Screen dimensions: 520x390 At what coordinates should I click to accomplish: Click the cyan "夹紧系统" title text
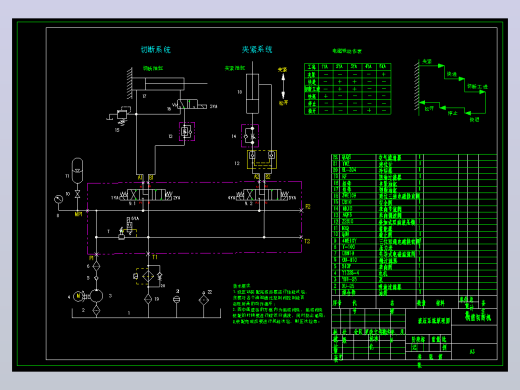257,50
